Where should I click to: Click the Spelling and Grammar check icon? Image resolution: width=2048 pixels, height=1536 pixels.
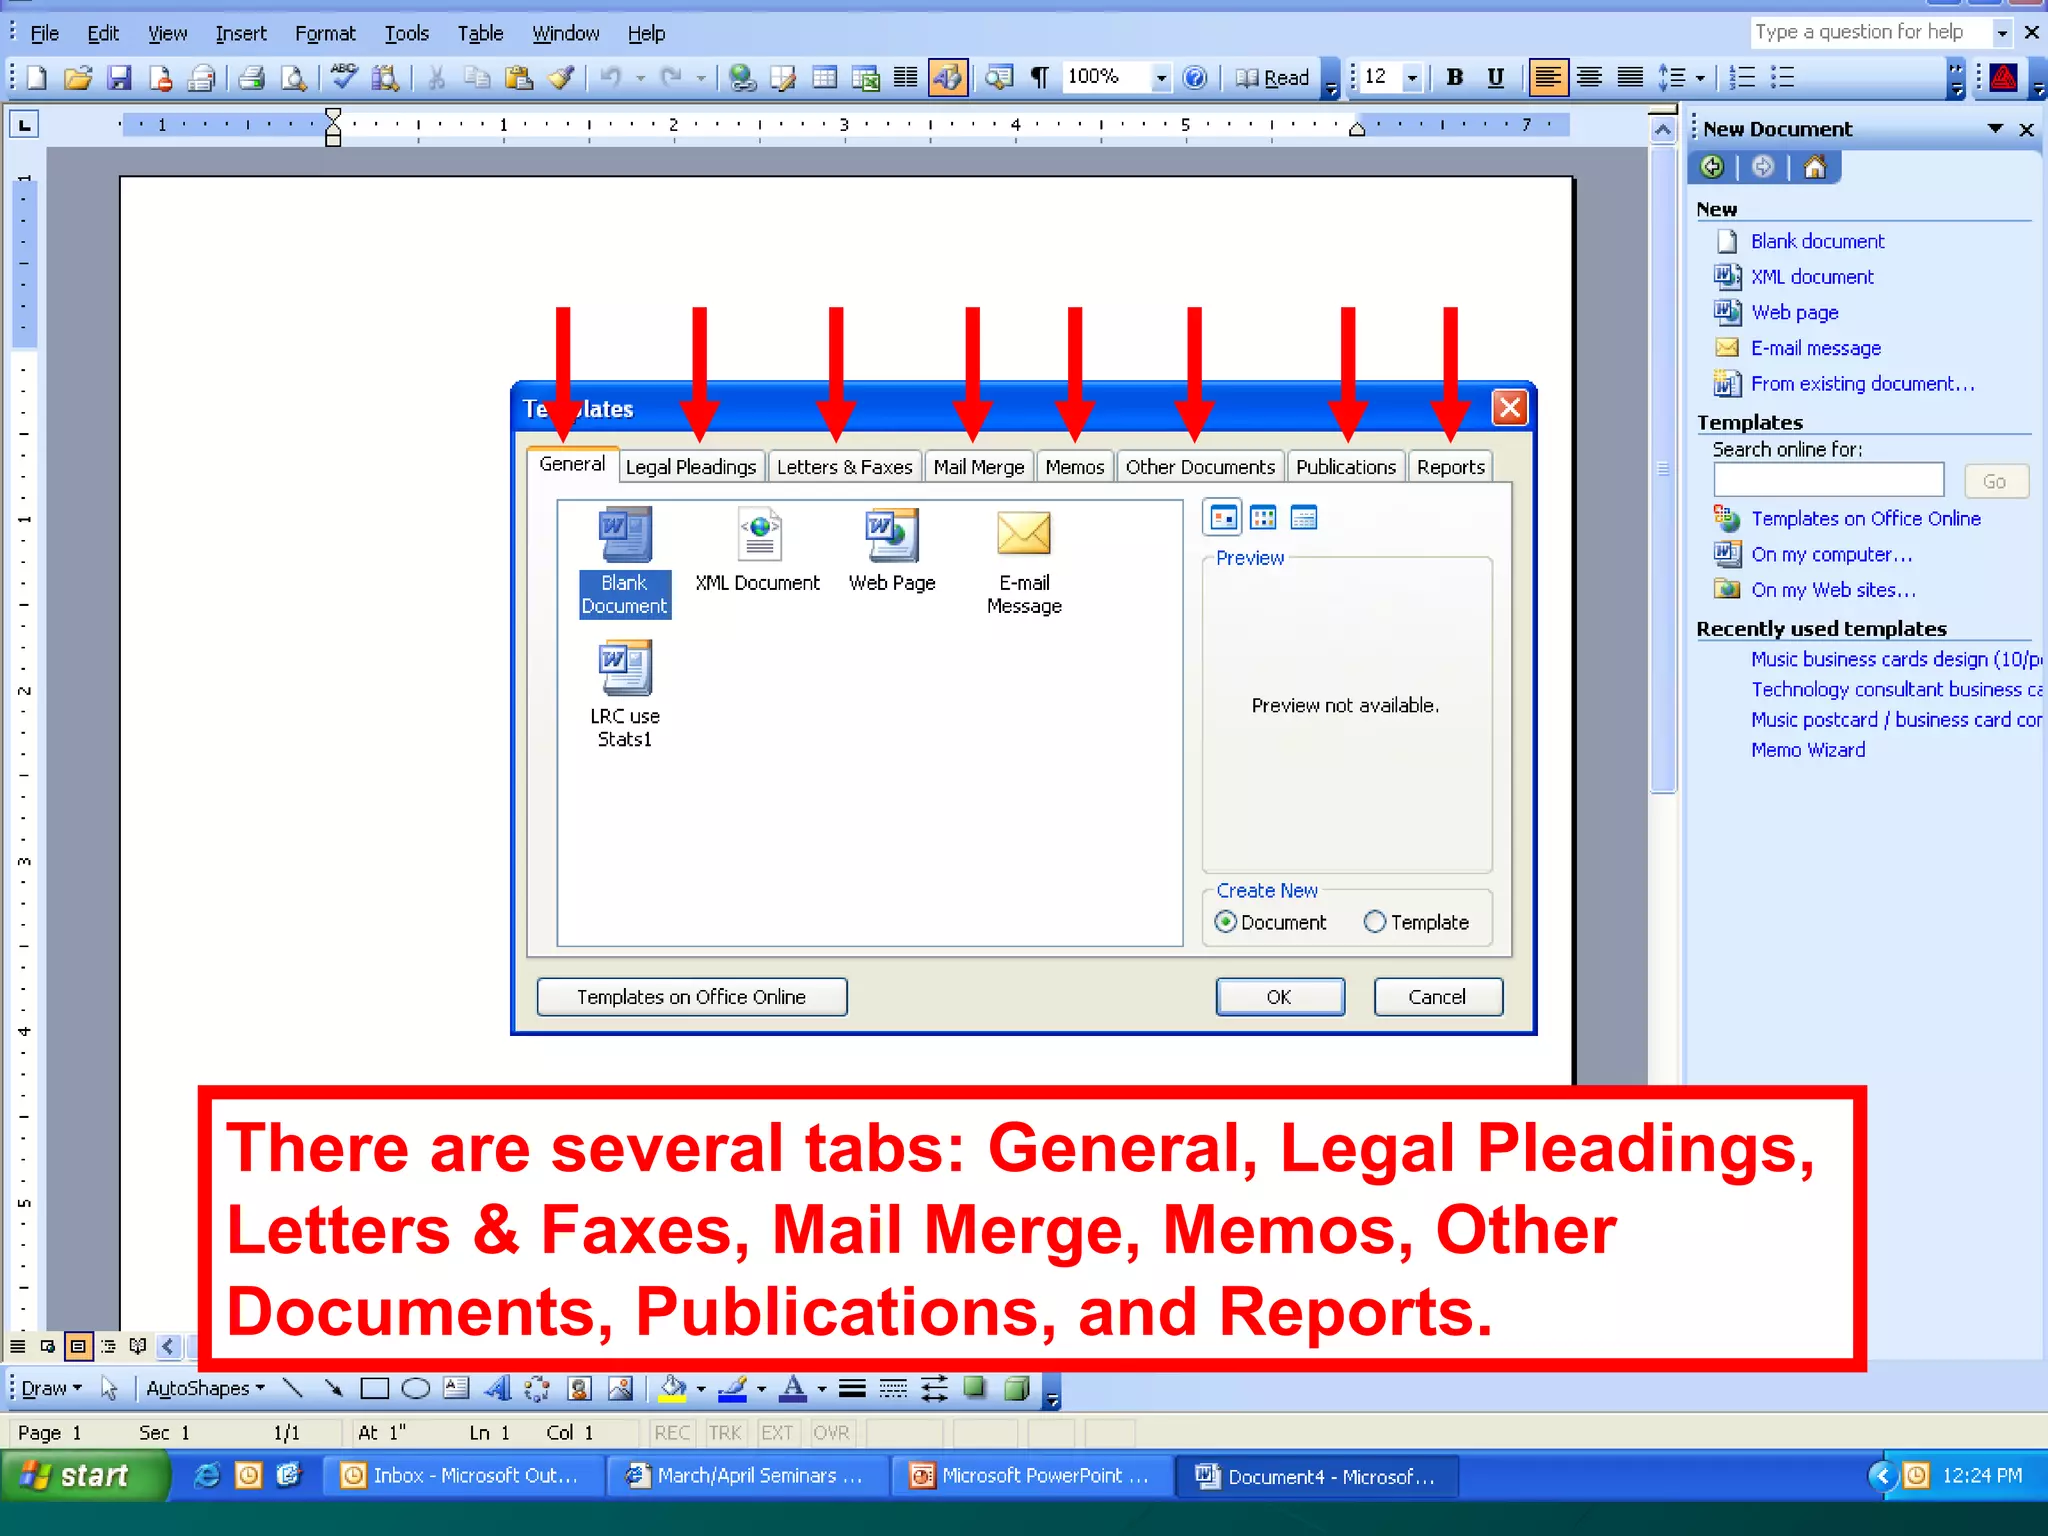click(344, 78)
